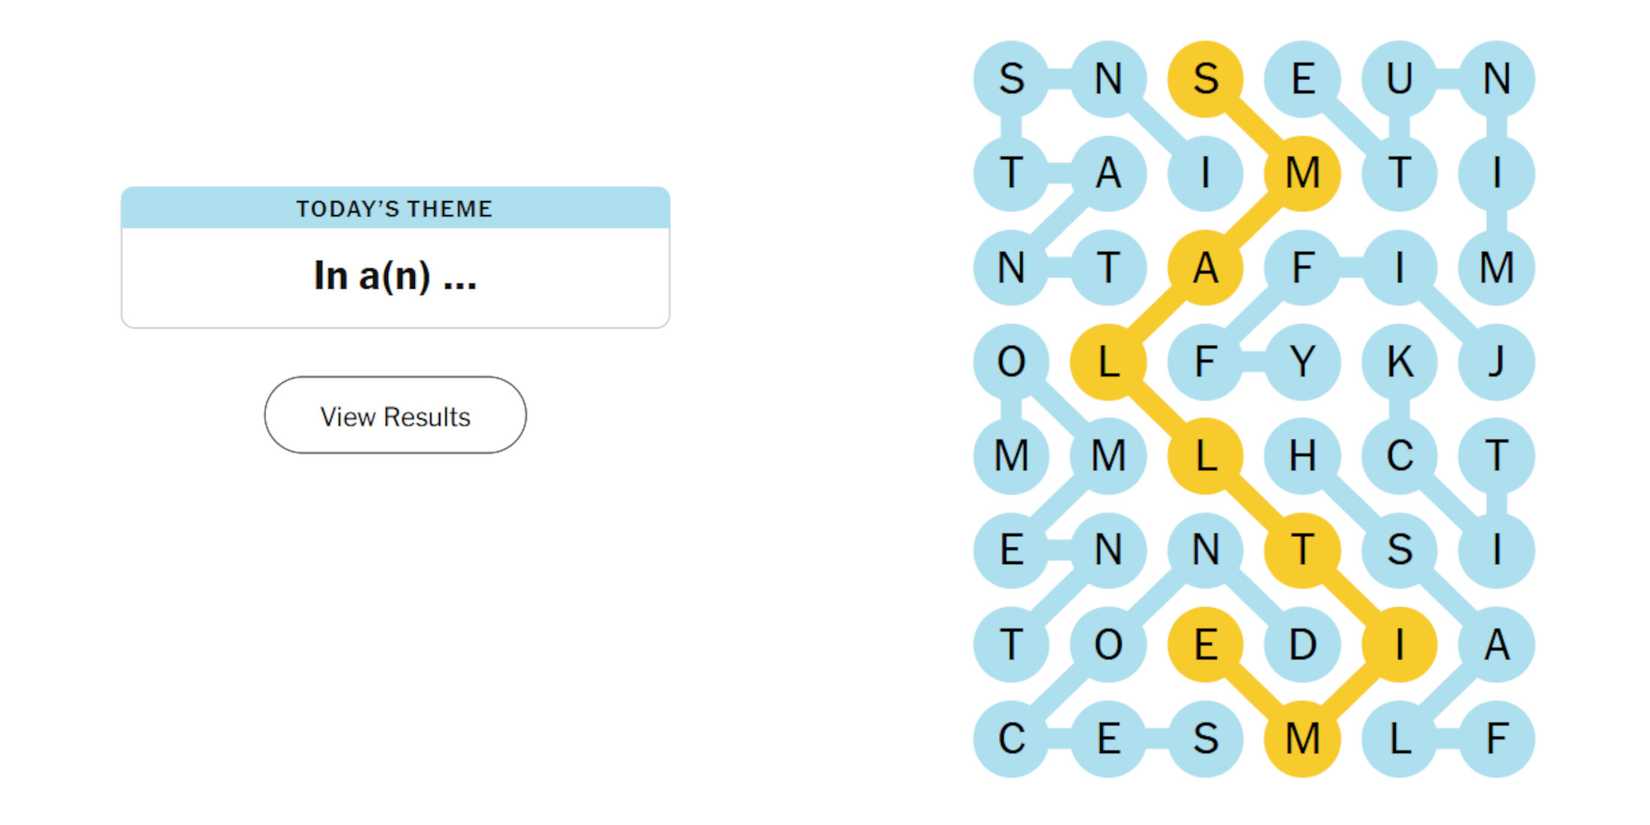
Task: Select the yellow S letter tile in top row
Action: tap(1206, 80)
